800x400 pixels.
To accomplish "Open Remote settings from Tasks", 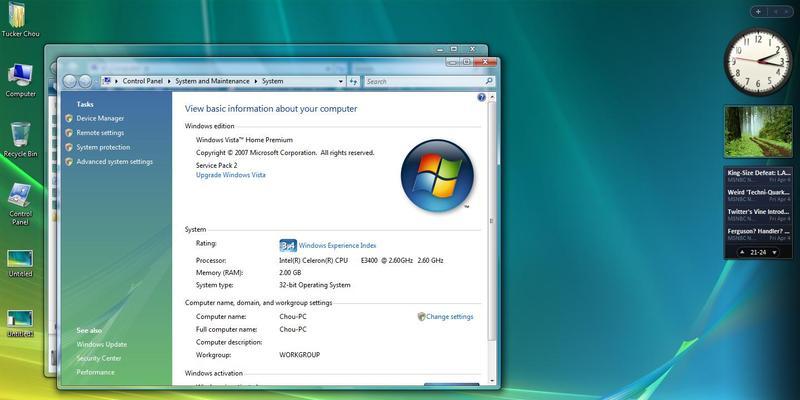I will (100, 133).
